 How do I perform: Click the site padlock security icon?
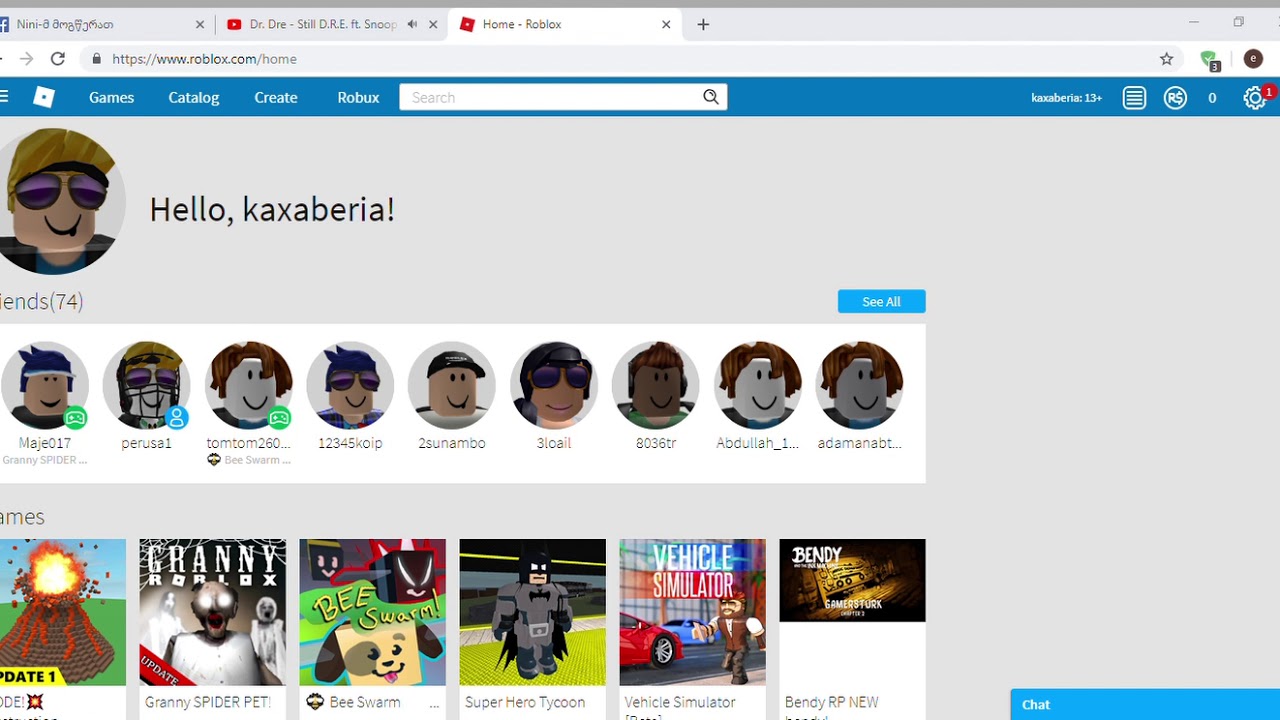click(x=96, y=59)
